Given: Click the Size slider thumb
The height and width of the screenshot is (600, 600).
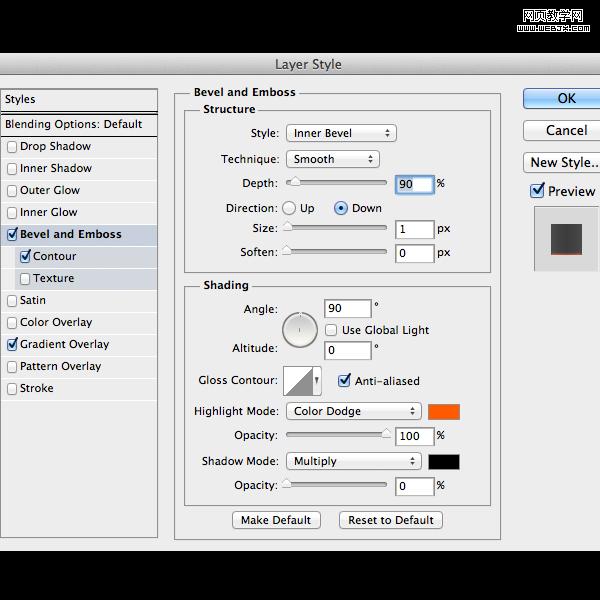Looking at the screenshot, I should point(287,227).
